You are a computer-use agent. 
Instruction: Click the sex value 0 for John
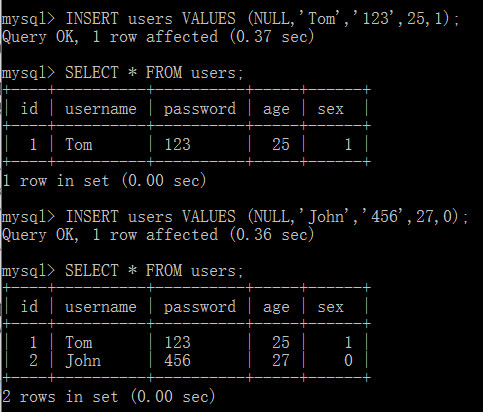(x=348, y=361)
